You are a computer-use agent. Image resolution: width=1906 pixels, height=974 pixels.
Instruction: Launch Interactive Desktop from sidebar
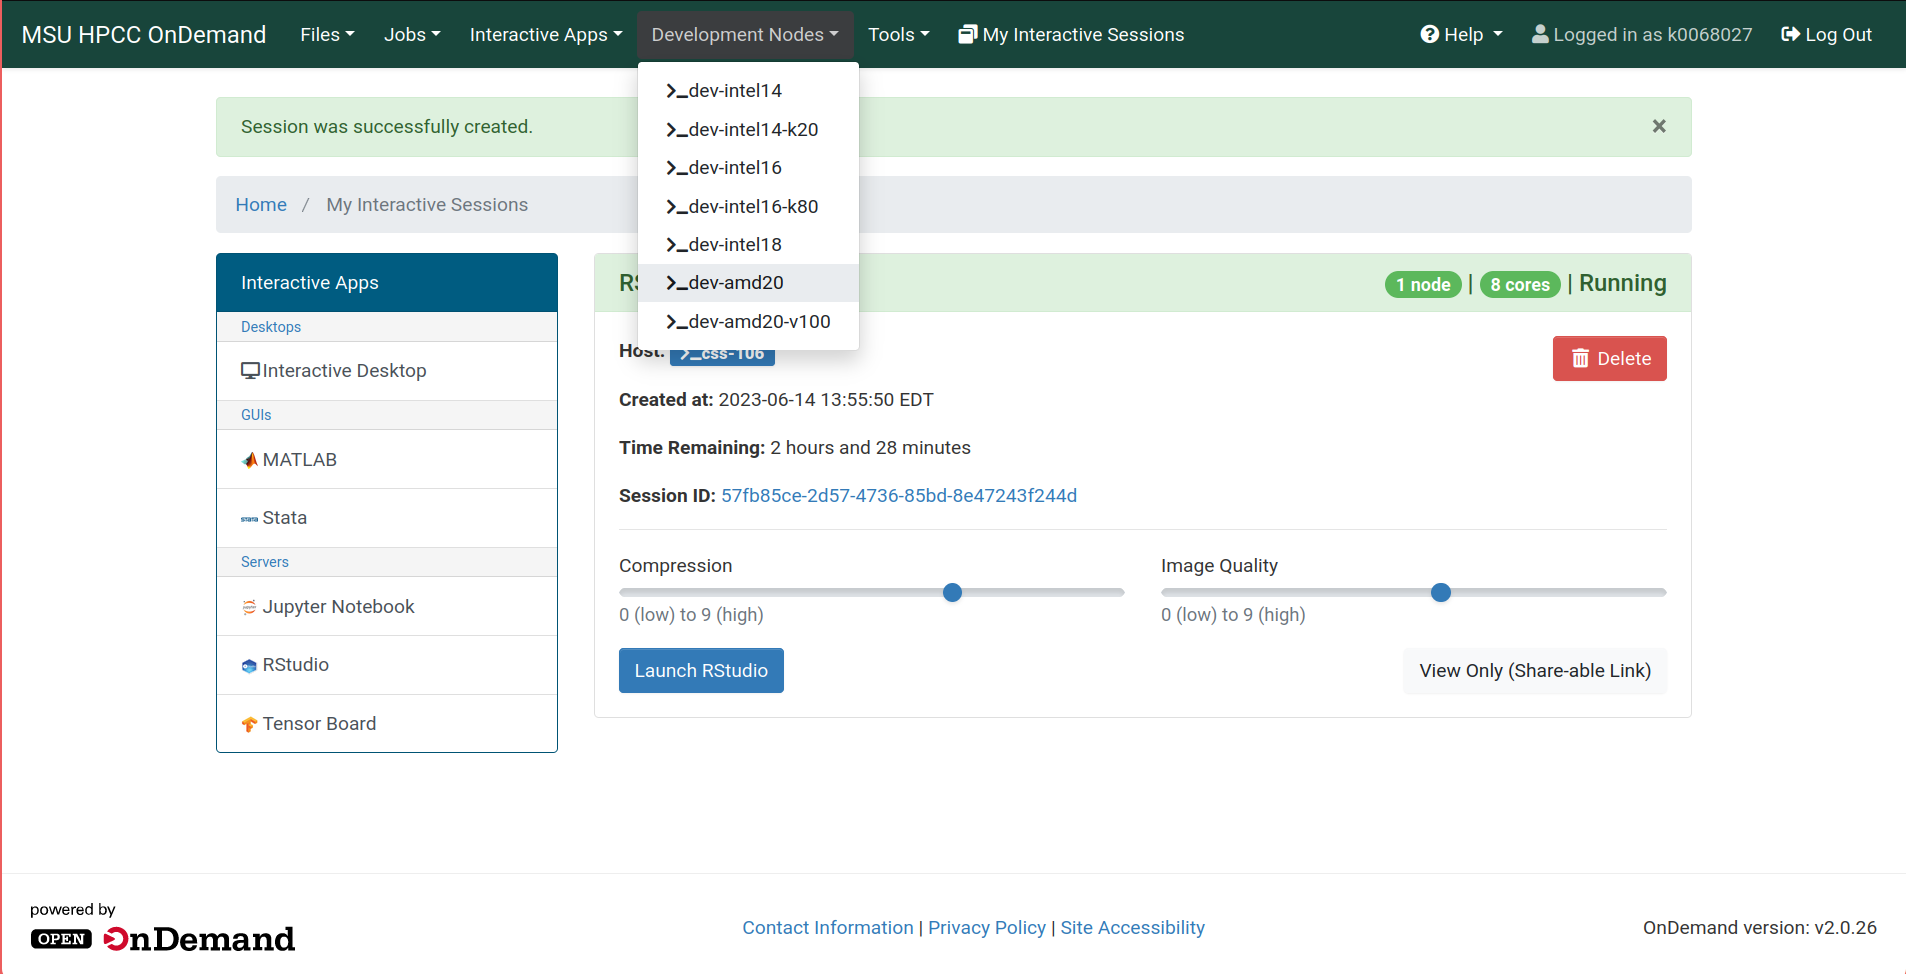coord(387,371)
